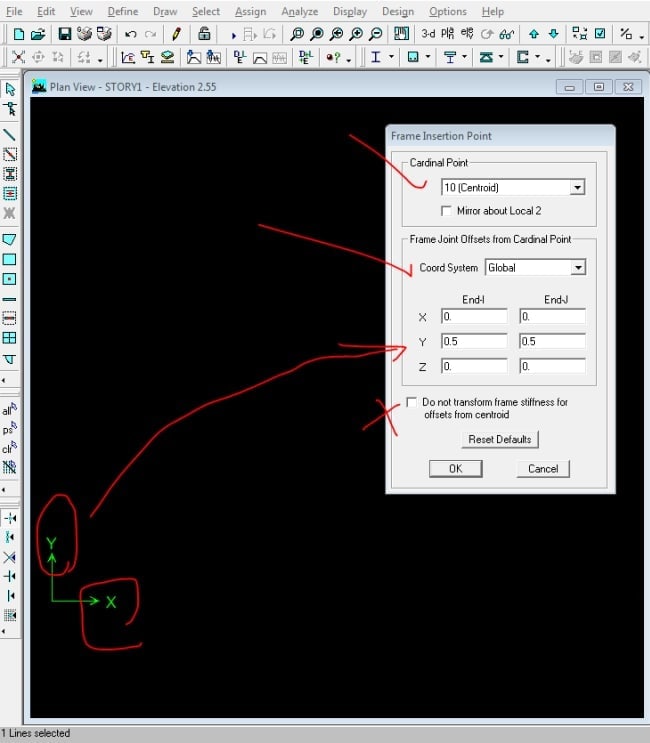
Task: Click Cancel in Frame Insertion Point dialog
Action: [x=543, y=469]
